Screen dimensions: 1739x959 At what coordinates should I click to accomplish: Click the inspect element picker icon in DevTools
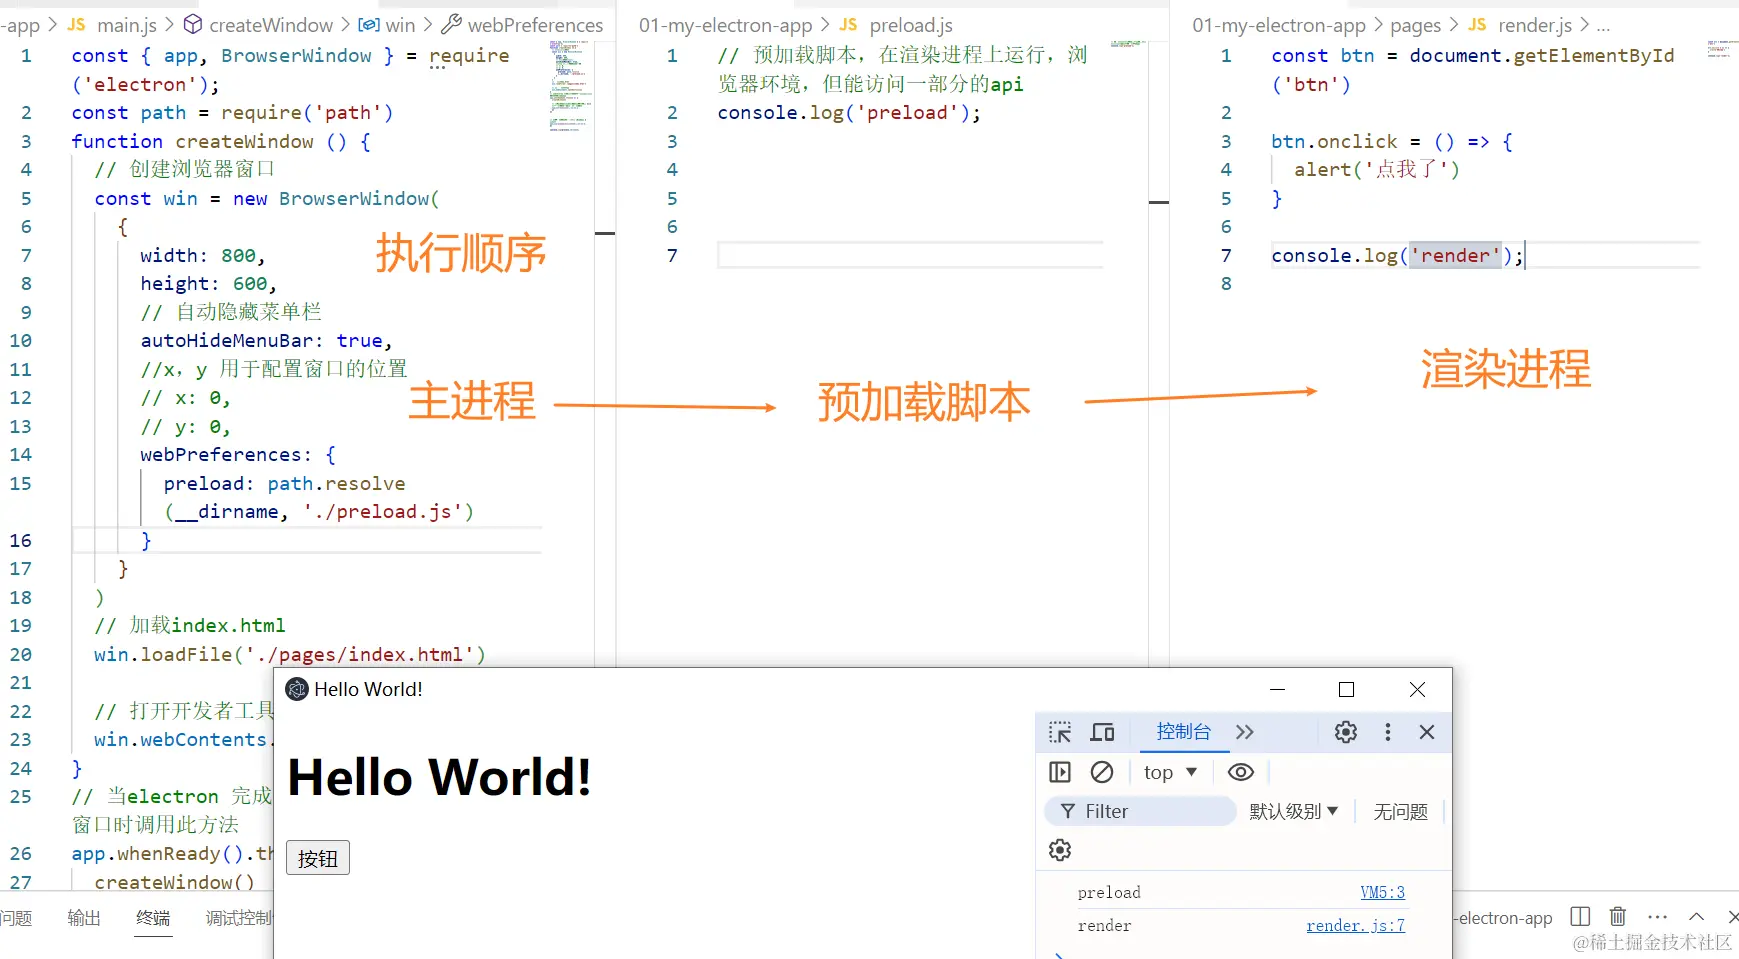click(1060, 732)
